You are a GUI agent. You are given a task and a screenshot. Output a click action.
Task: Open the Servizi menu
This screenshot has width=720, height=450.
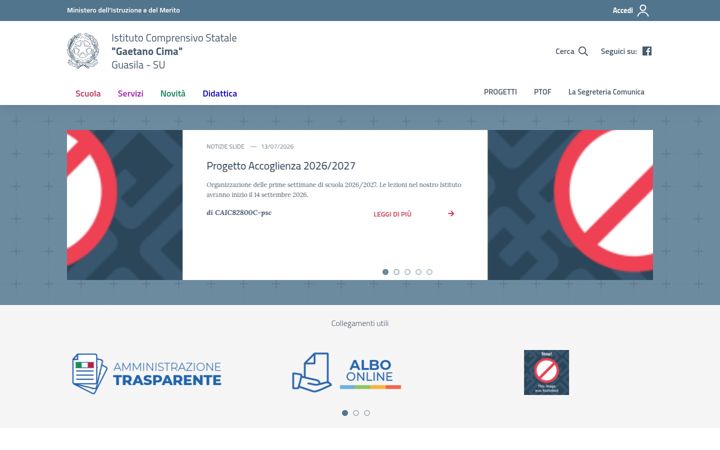pyautogui.click(x=130, y=93)
